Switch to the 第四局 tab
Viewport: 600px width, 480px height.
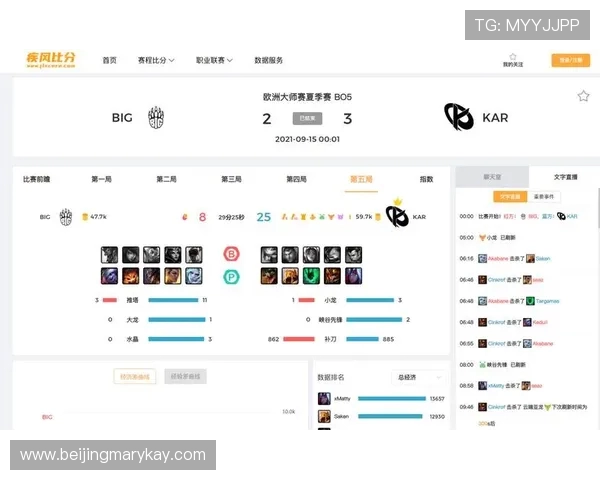297,179
